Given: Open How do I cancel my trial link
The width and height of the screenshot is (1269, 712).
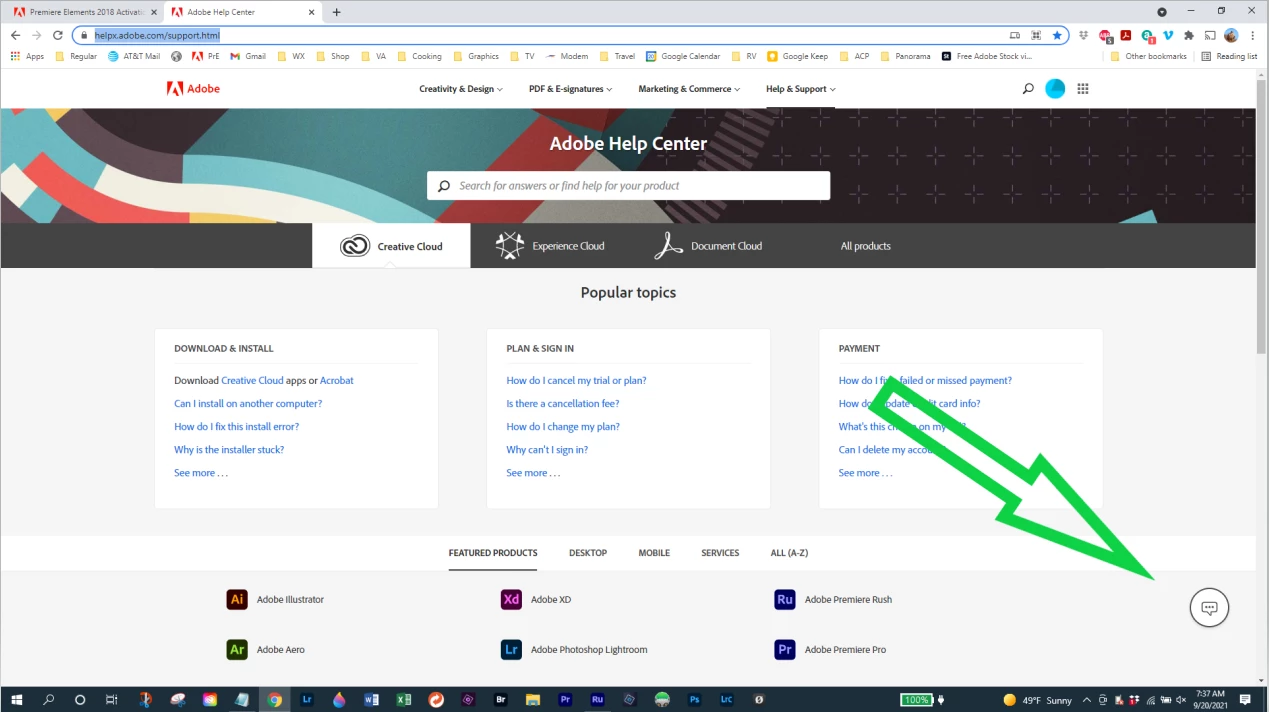Looking at the screenshot, I should tap(576, 381).
